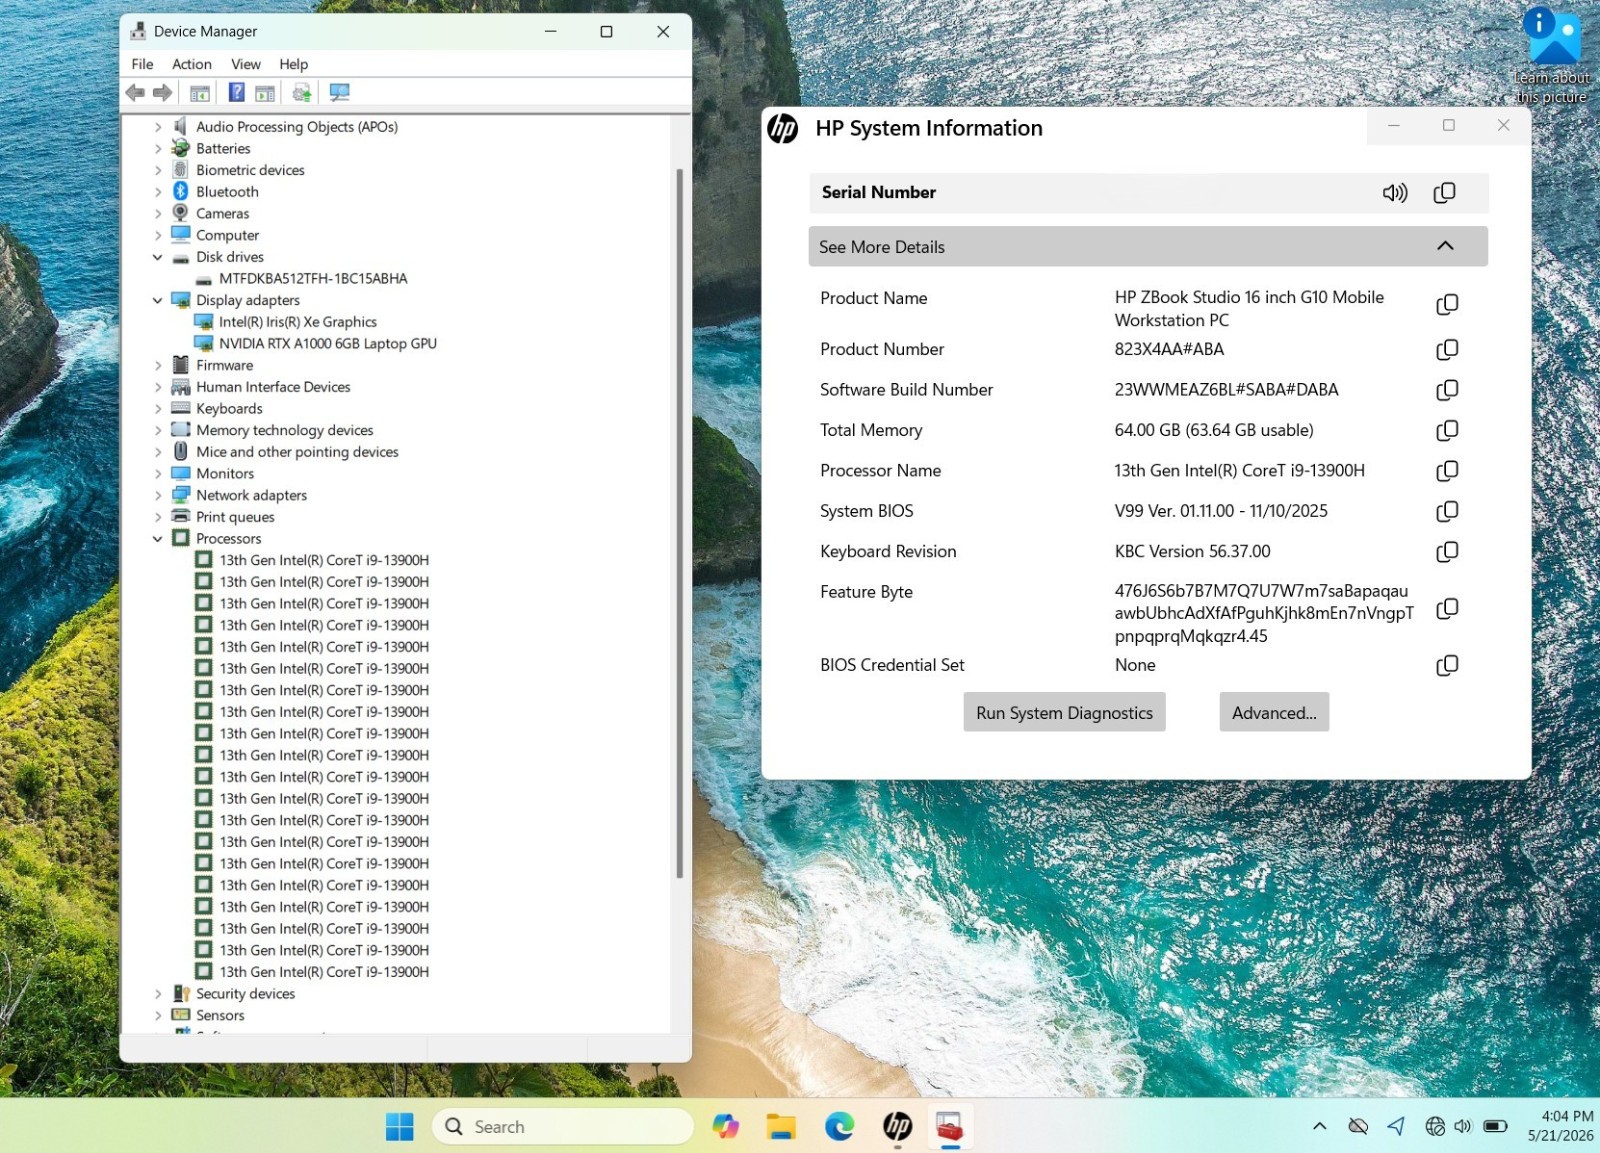
Task: Copy the Product Number value
Action: (1447, 350)
